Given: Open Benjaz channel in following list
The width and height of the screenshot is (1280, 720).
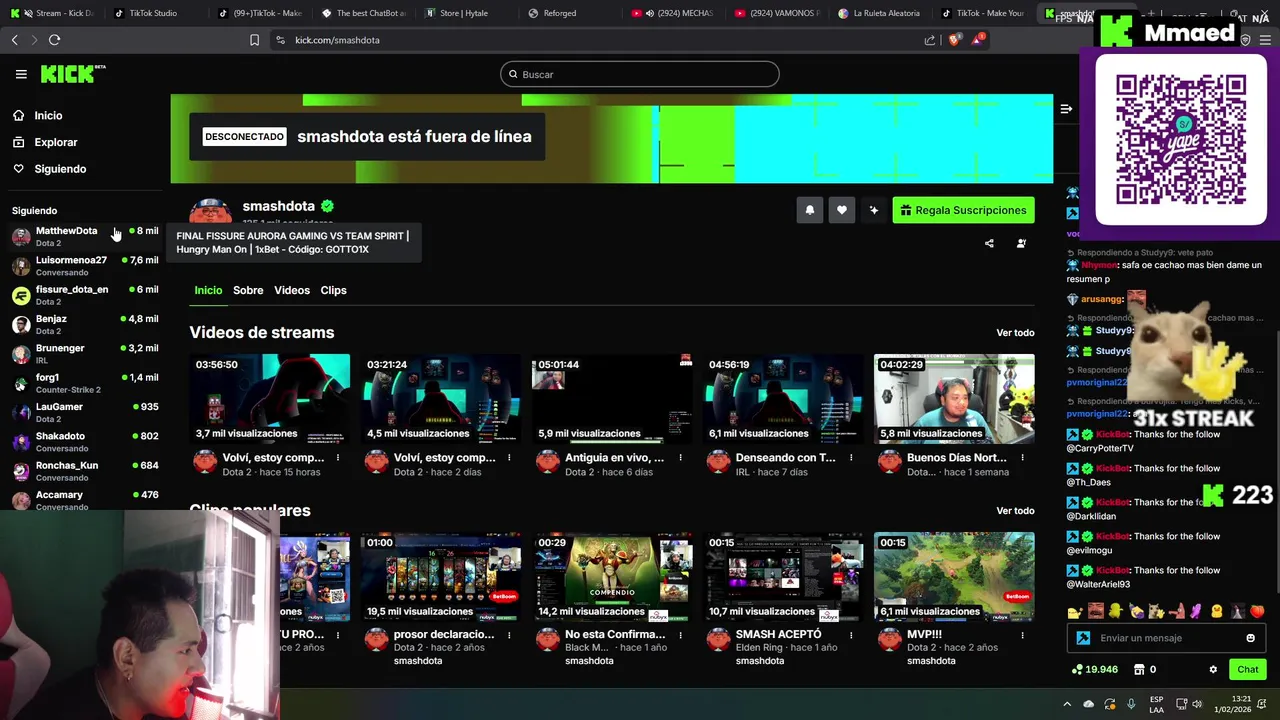Looking at the screenshot, I should 85,324.
